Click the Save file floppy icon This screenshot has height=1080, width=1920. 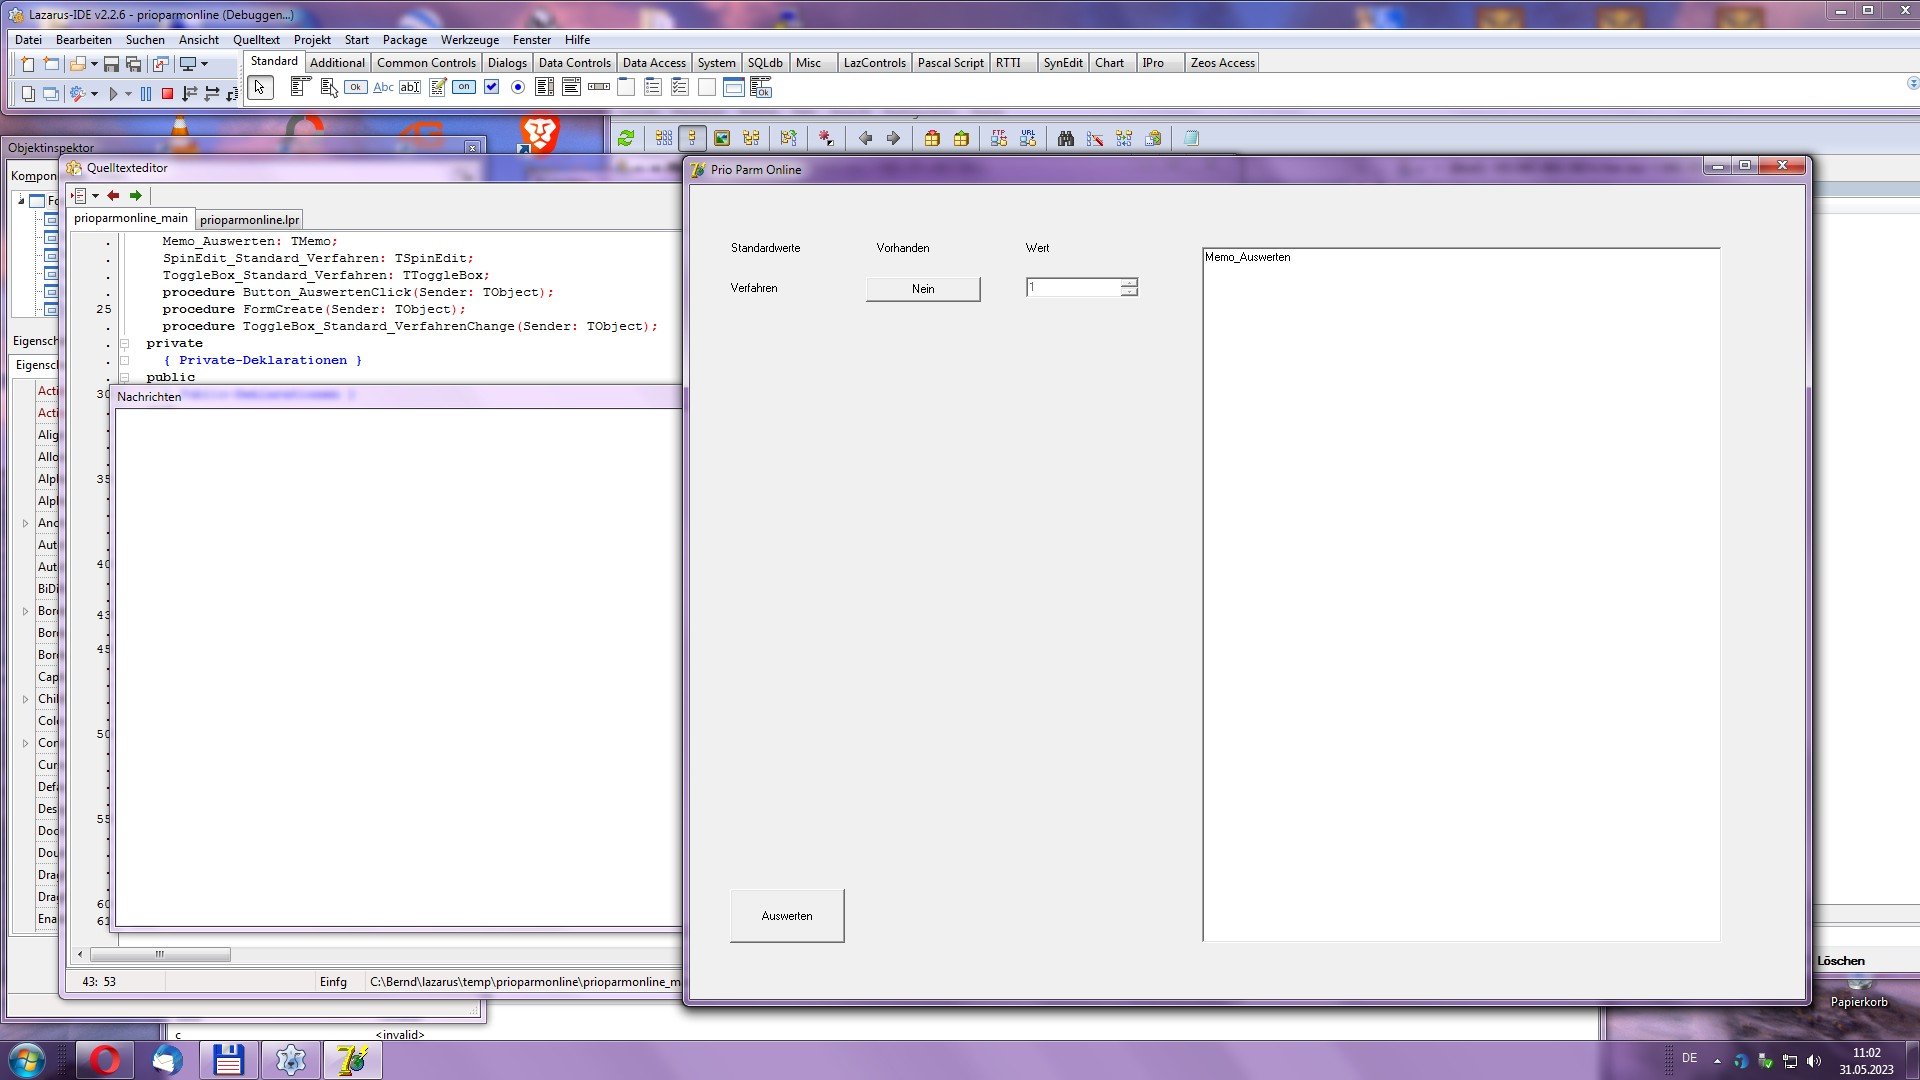[111, 64]
